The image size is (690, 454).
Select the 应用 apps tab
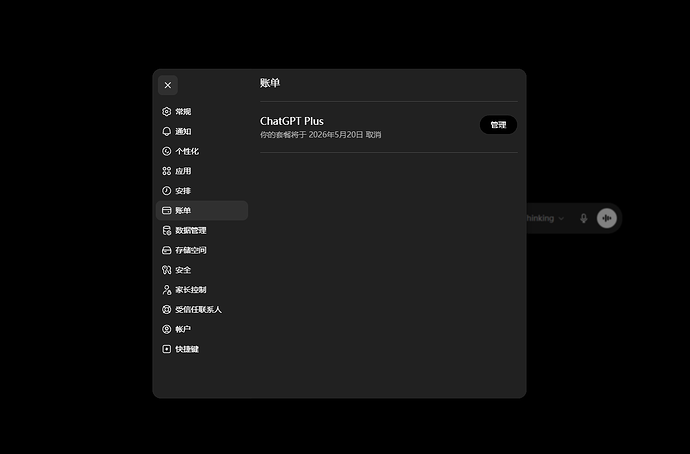[x=202, y=171]
